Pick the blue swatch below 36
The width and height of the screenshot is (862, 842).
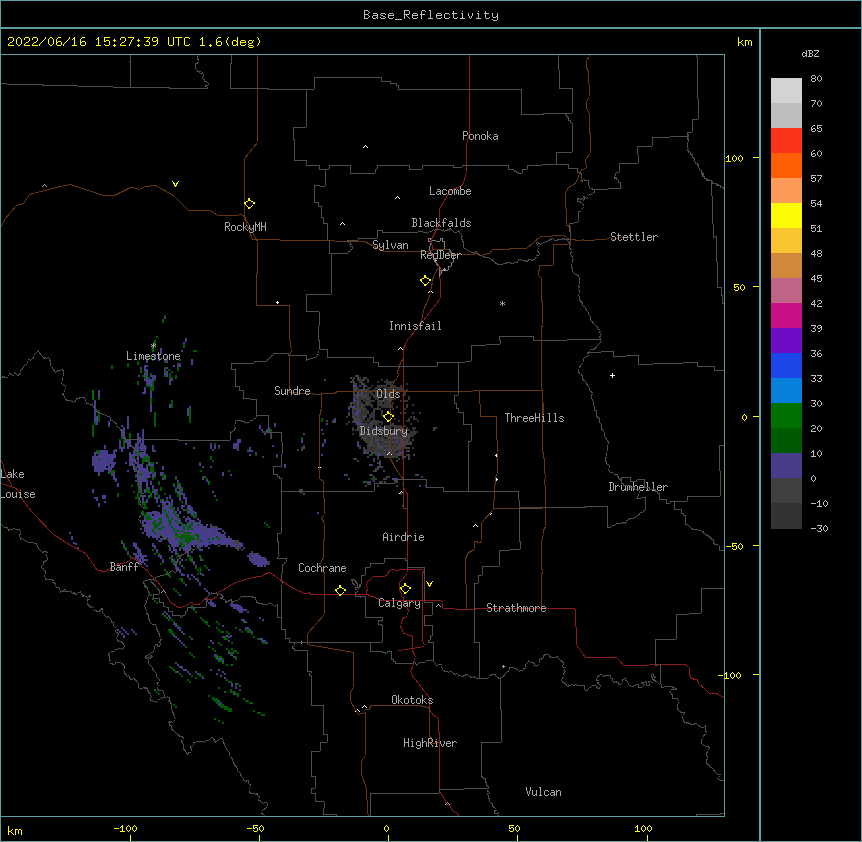(786, 365)
